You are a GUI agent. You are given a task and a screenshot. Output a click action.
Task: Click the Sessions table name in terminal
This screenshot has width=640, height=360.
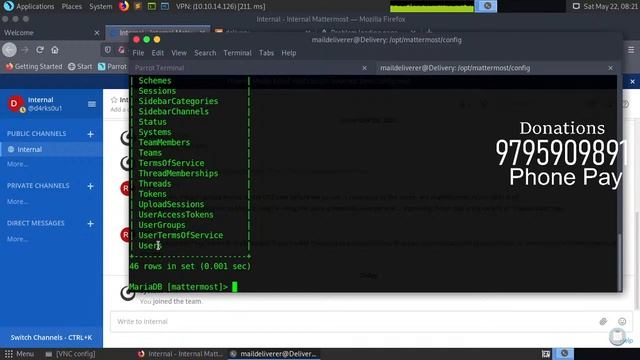(157, 91)
